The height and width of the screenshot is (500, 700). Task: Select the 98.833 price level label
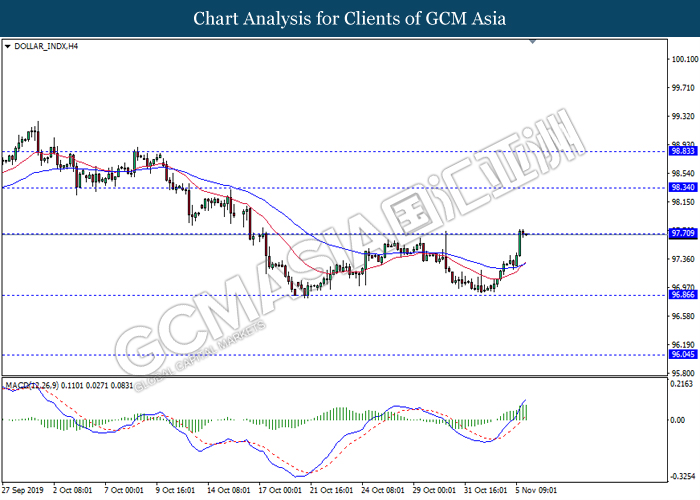[683, 151]
